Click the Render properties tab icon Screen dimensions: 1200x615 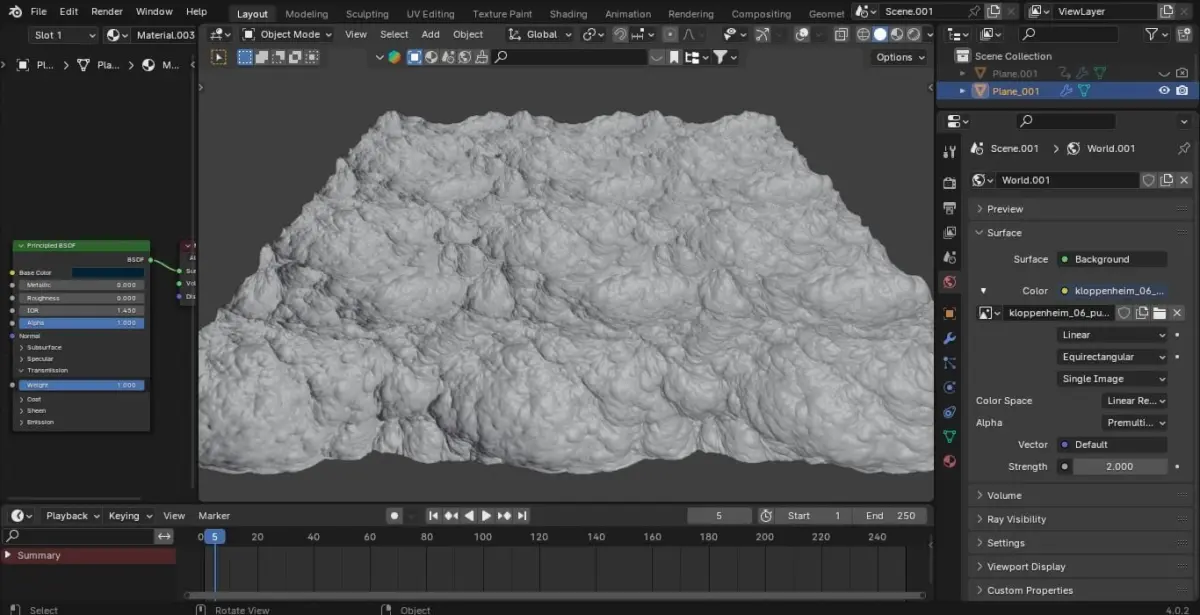pyautogui.click(x=950, y=183)
